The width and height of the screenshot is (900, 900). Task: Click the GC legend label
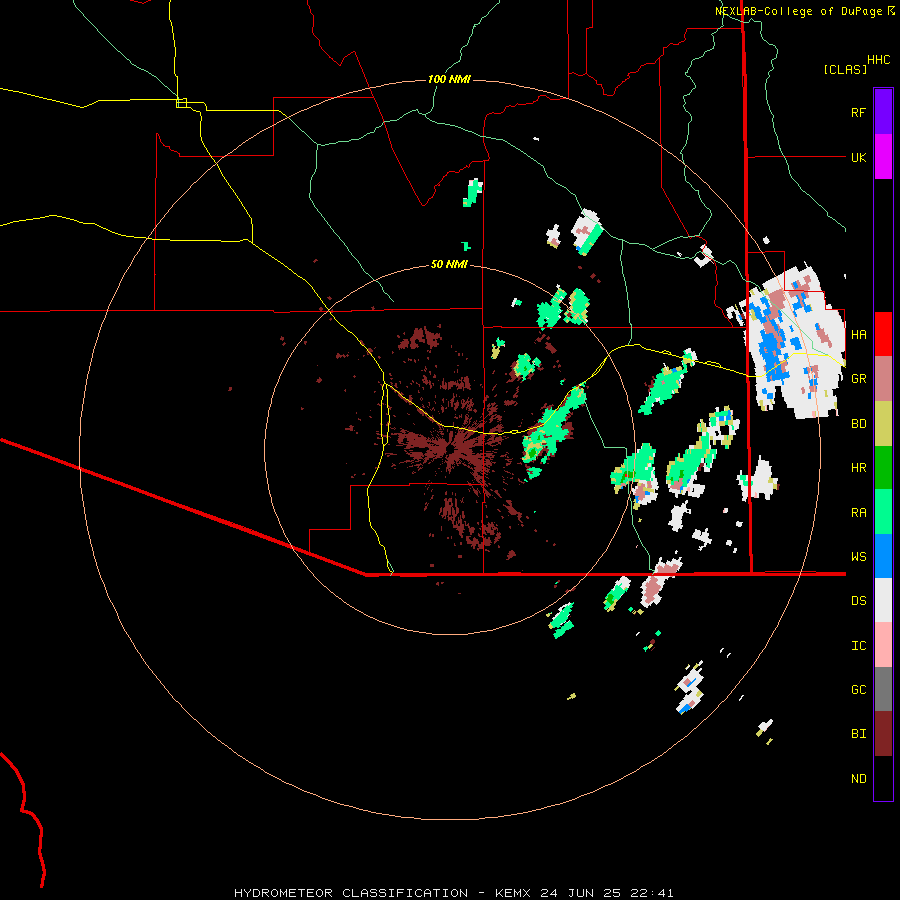tap(858, 689)
